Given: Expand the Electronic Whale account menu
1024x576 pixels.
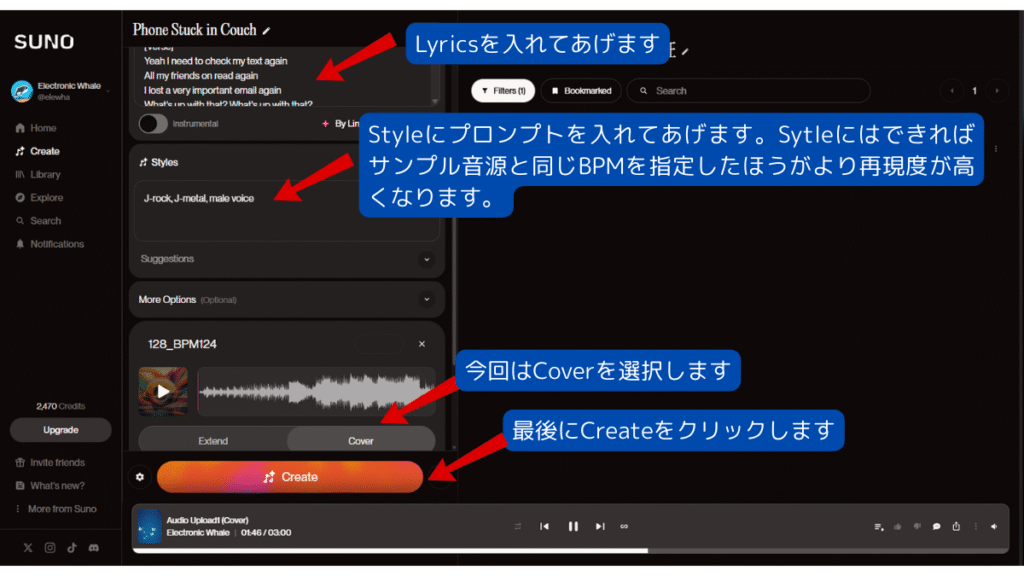Looking at the screenshot, I should [x=108, y=91].
